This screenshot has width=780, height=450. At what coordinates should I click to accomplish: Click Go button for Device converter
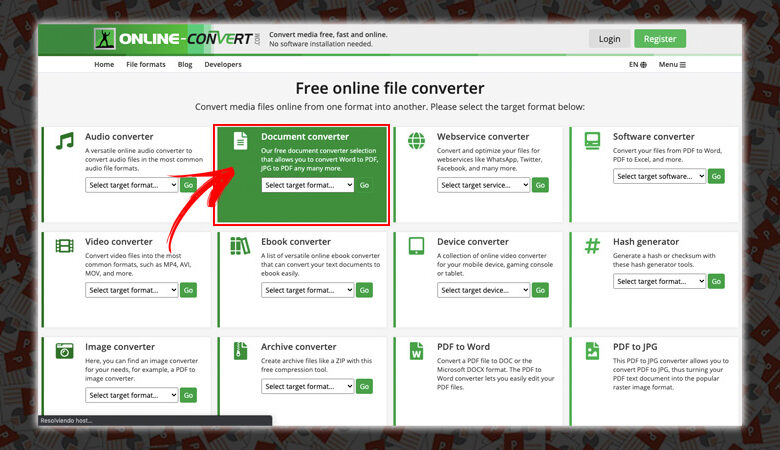coord(540,290)
